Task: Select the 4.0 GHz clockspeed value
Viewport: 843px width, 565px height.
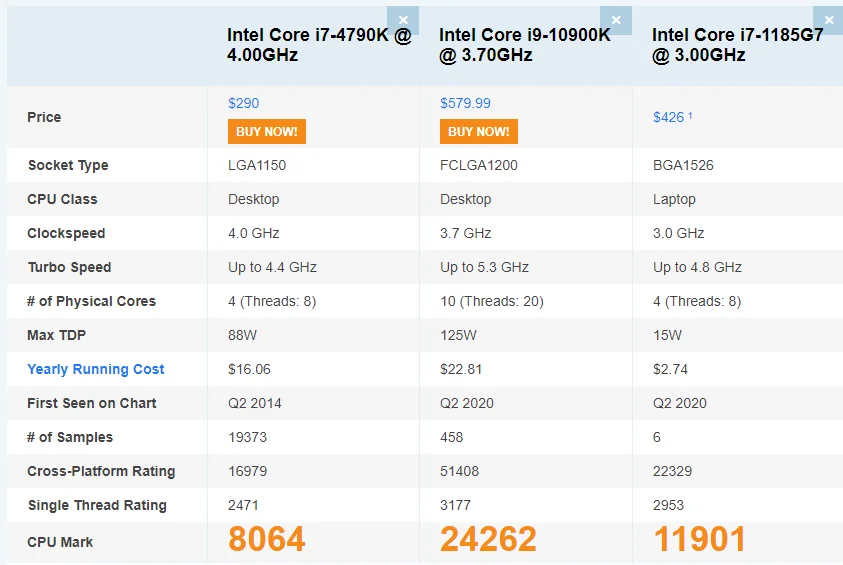Action: click(x=254, y=233)
